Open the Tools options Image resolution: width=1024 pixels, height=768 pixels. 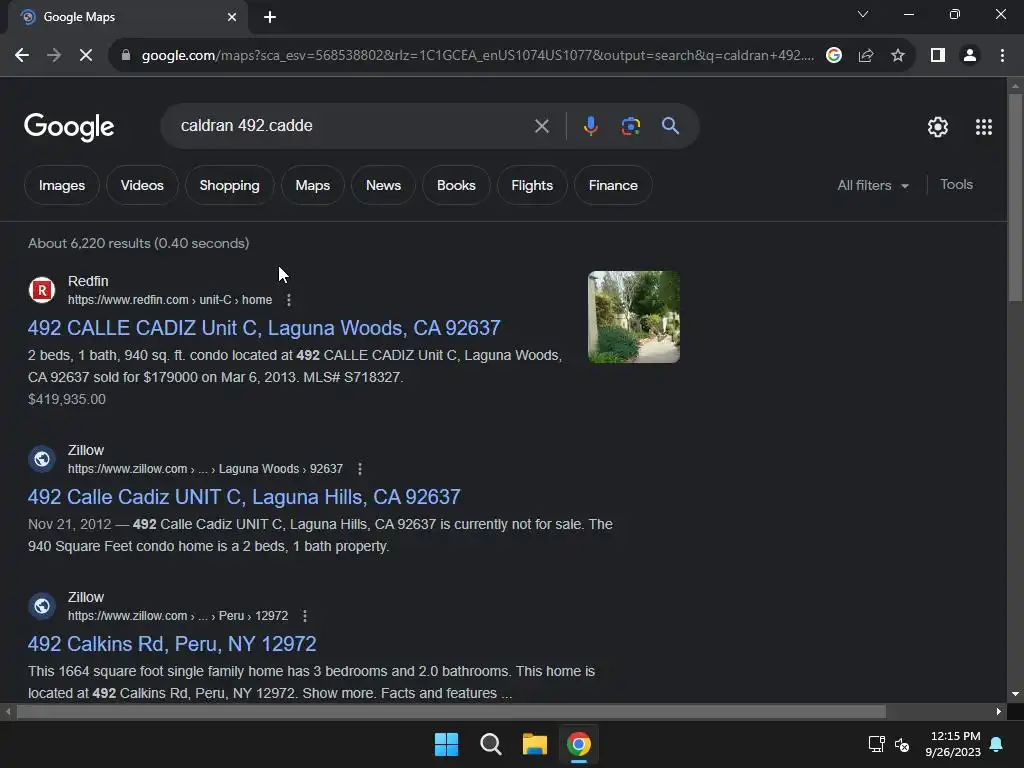click(956, 185)
